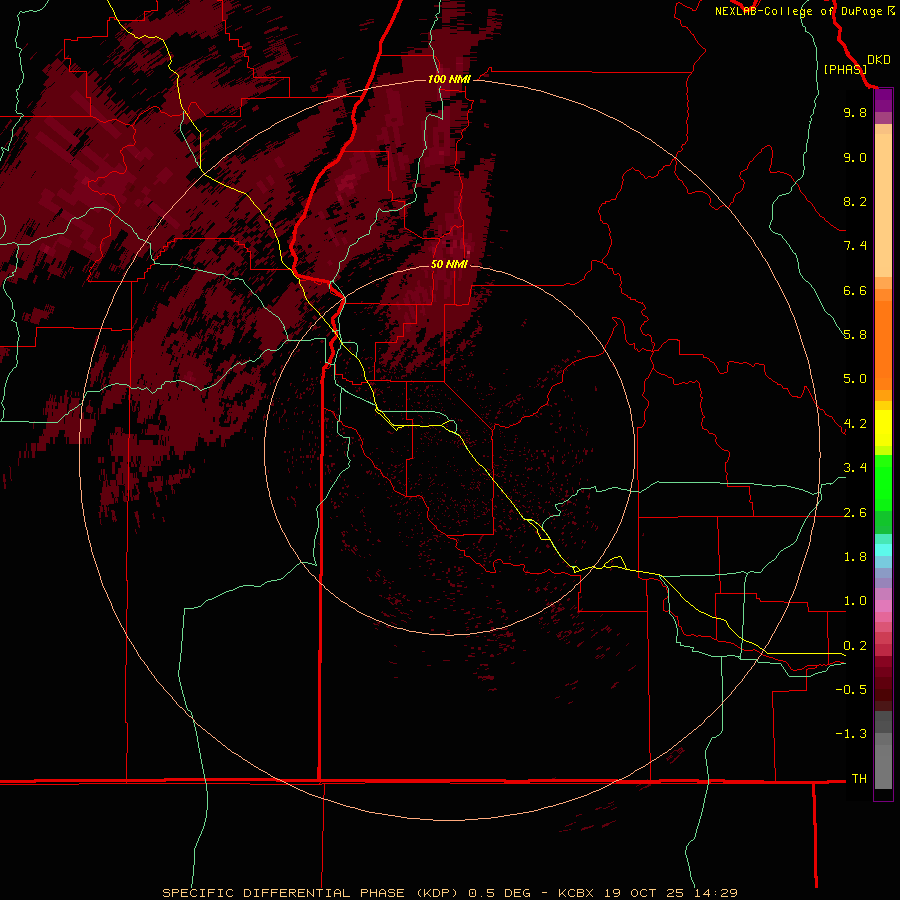This screenshot has width=900, height=900.
Task: Click the bright green band of color bar
Action: [x=883, y=482]
